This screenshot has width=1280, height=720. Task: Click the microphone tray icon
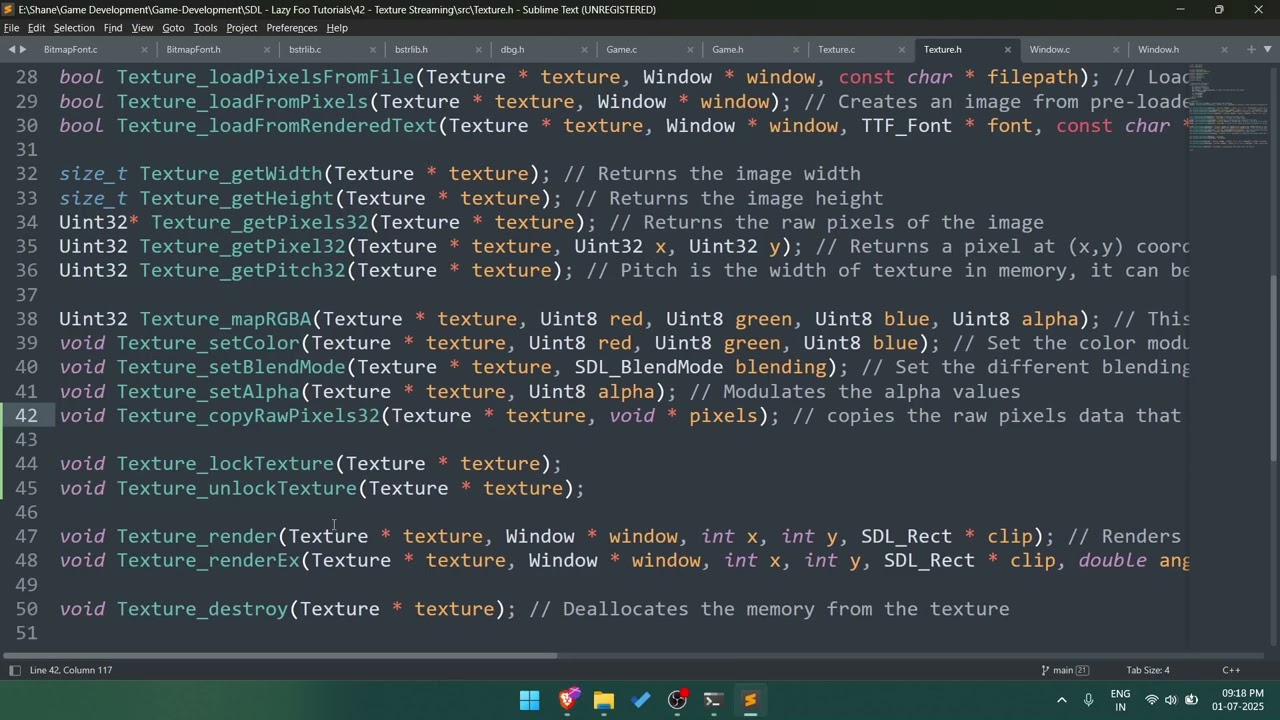coord(1088,700)
